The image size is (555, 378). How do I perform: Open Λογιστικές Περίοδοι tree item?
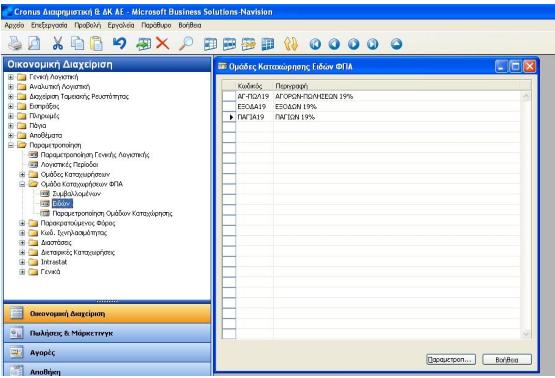(69, 165)
